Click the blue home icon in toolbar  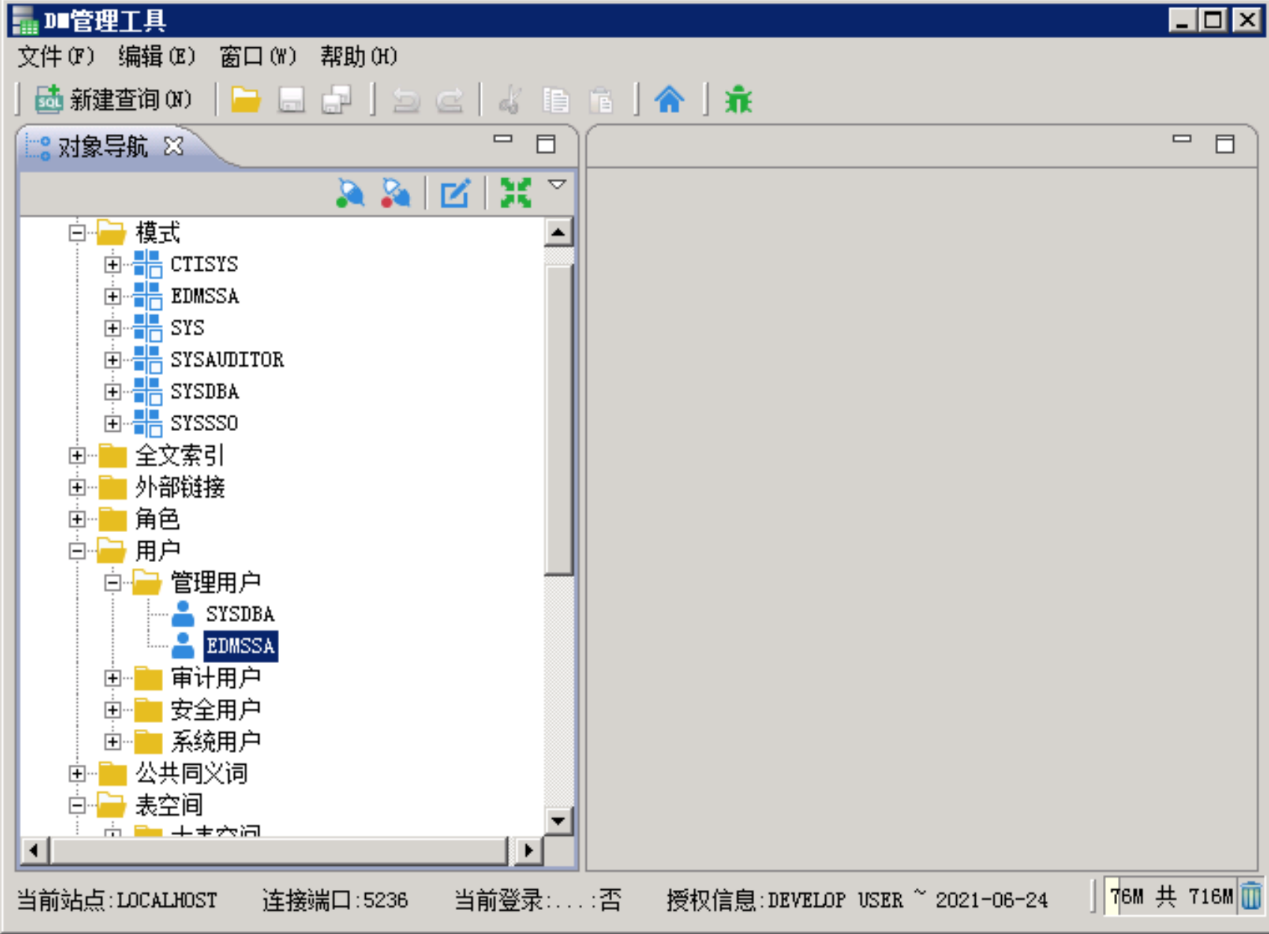pos(669,100)
